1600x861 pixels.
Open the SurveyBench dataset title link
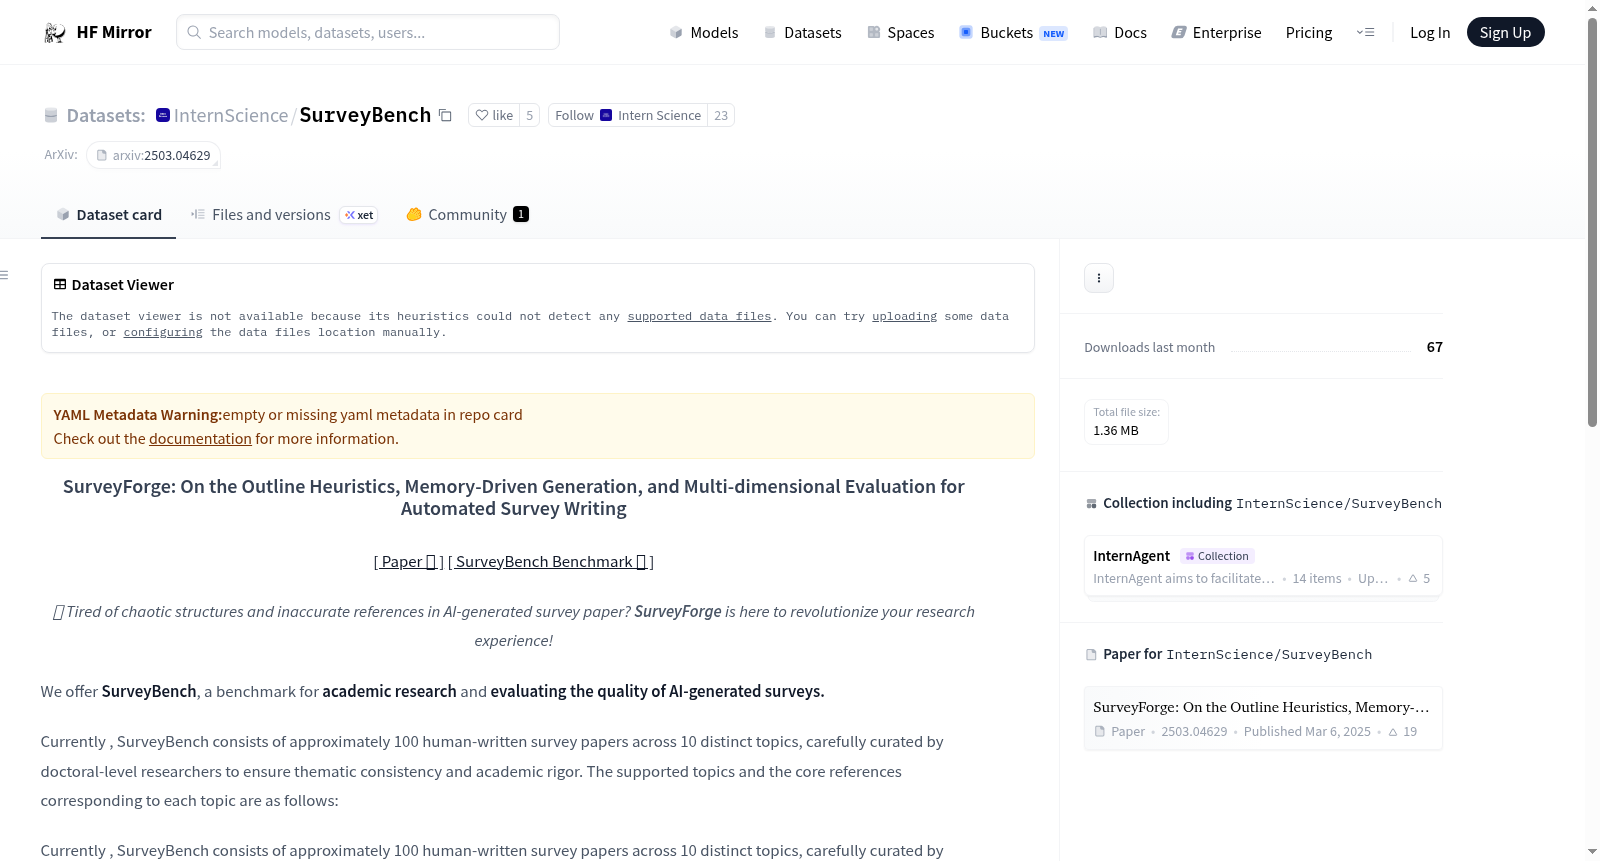point(365,116)
